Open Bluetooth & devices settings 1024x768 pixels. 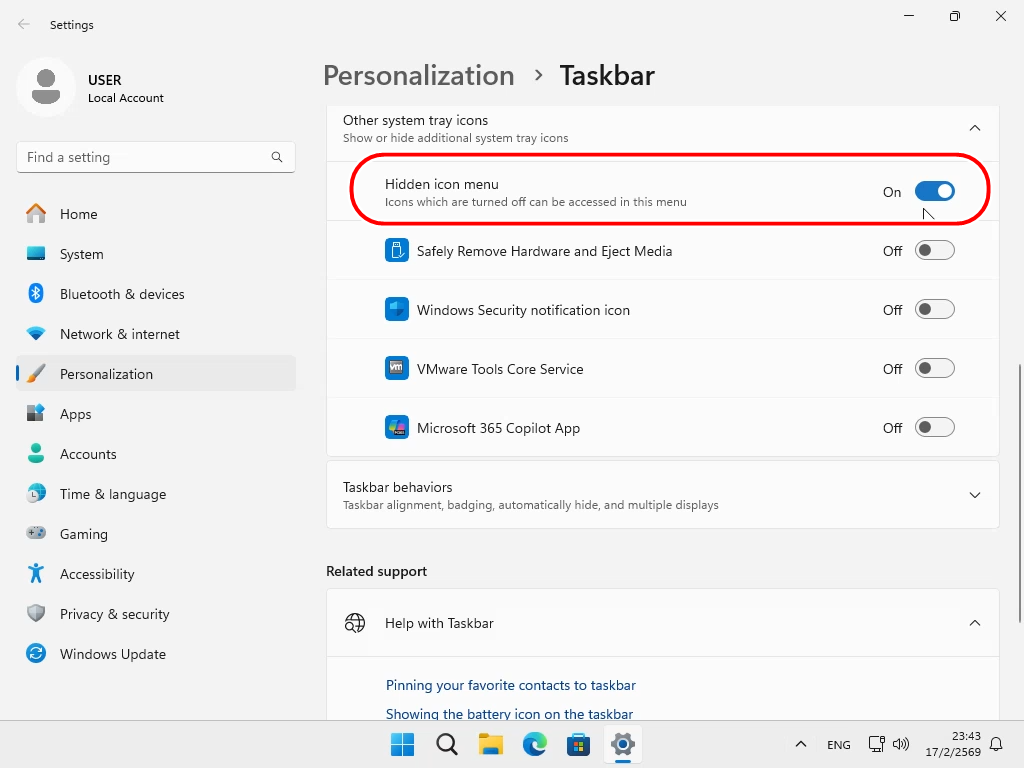tap(122, 294)
